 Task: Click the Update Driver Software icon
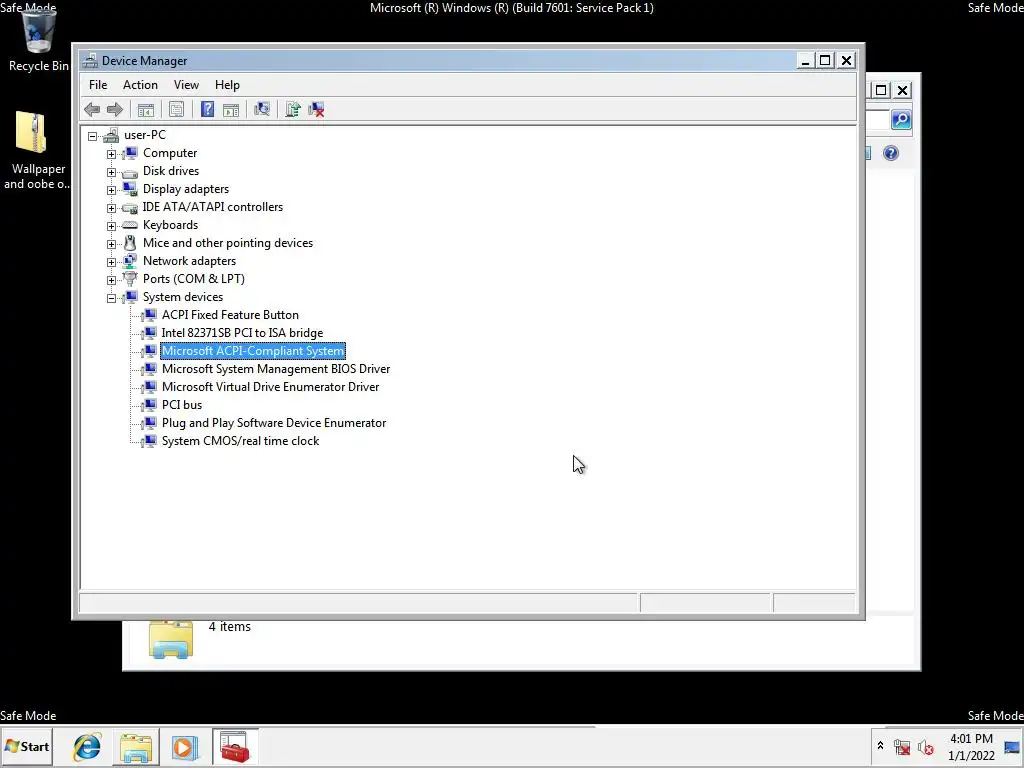pos(293,109)
